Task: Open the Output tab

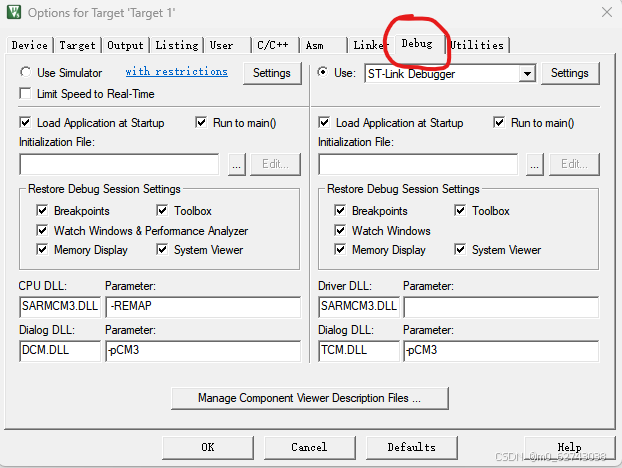Action: point(125,45)
